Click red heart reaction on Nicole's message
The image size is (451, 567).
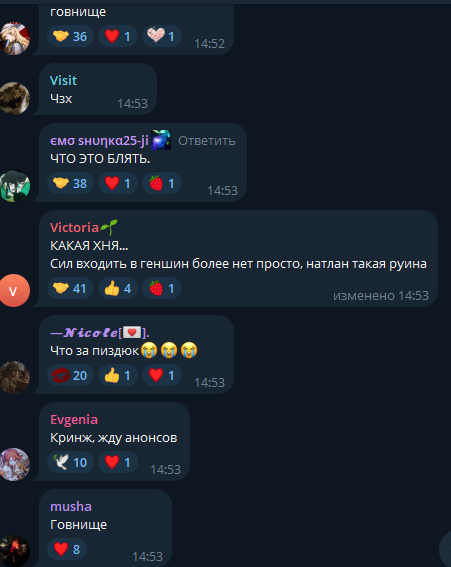162,375
